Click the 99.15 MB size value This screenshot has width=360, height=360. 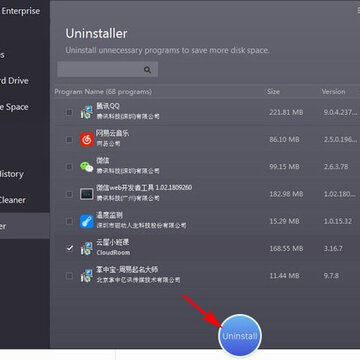tap(284, 167)
